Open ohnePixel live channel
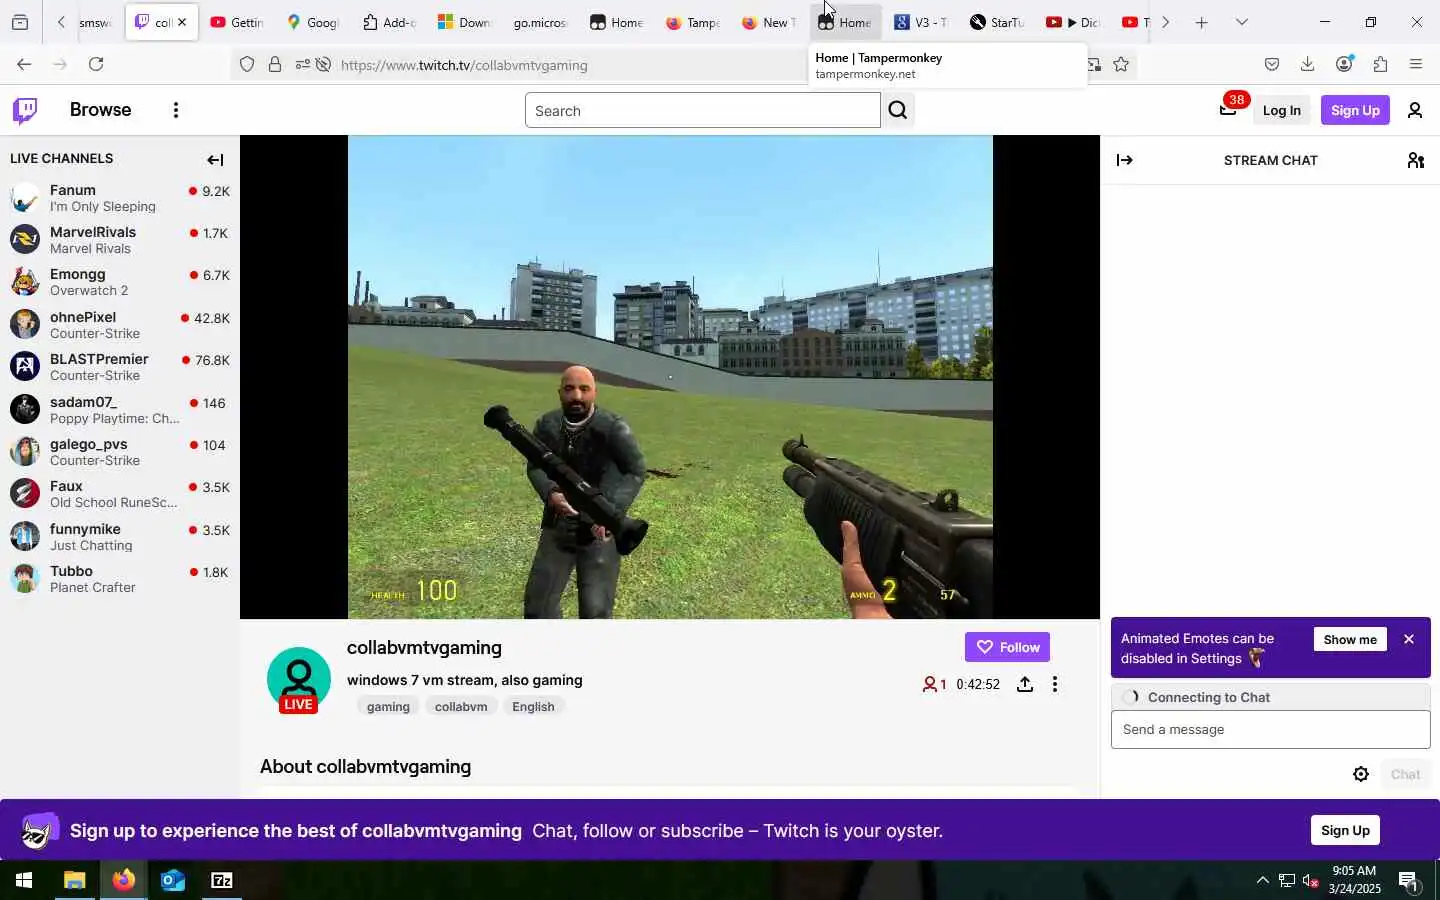This screenshot has height=900, width=1440. [120, 325]
